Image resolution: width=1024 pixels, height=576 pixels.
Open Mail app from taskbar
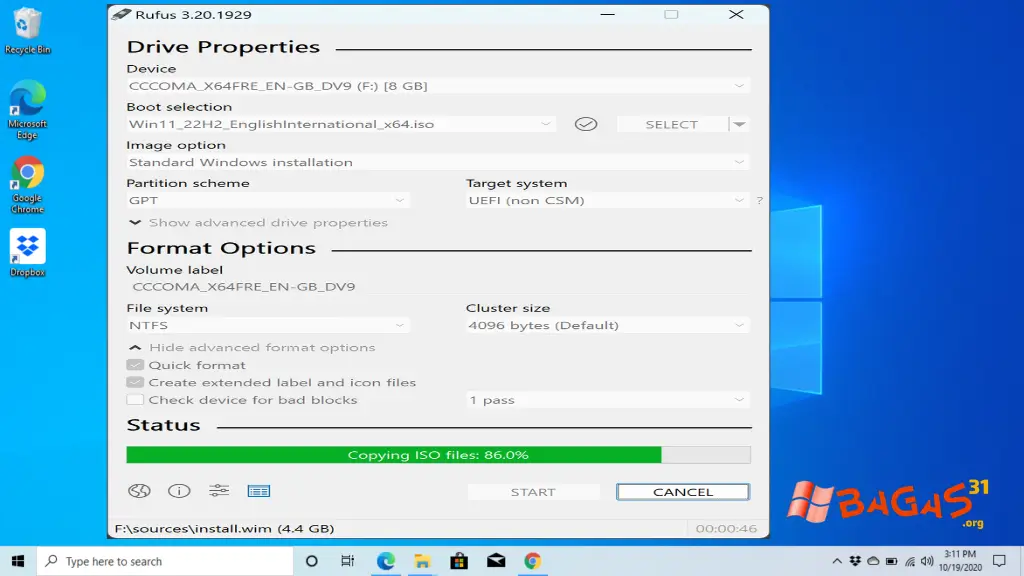click(496, 561)
